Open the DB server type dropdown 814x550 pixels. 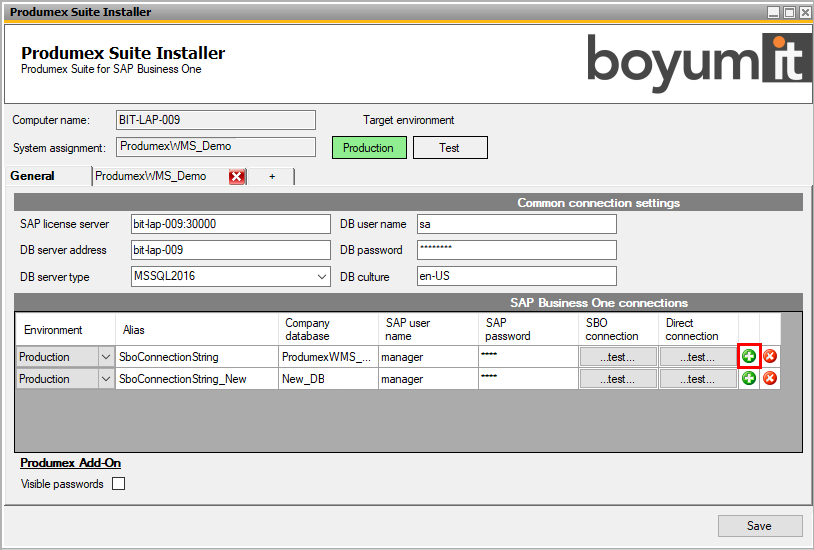(322, 276)
